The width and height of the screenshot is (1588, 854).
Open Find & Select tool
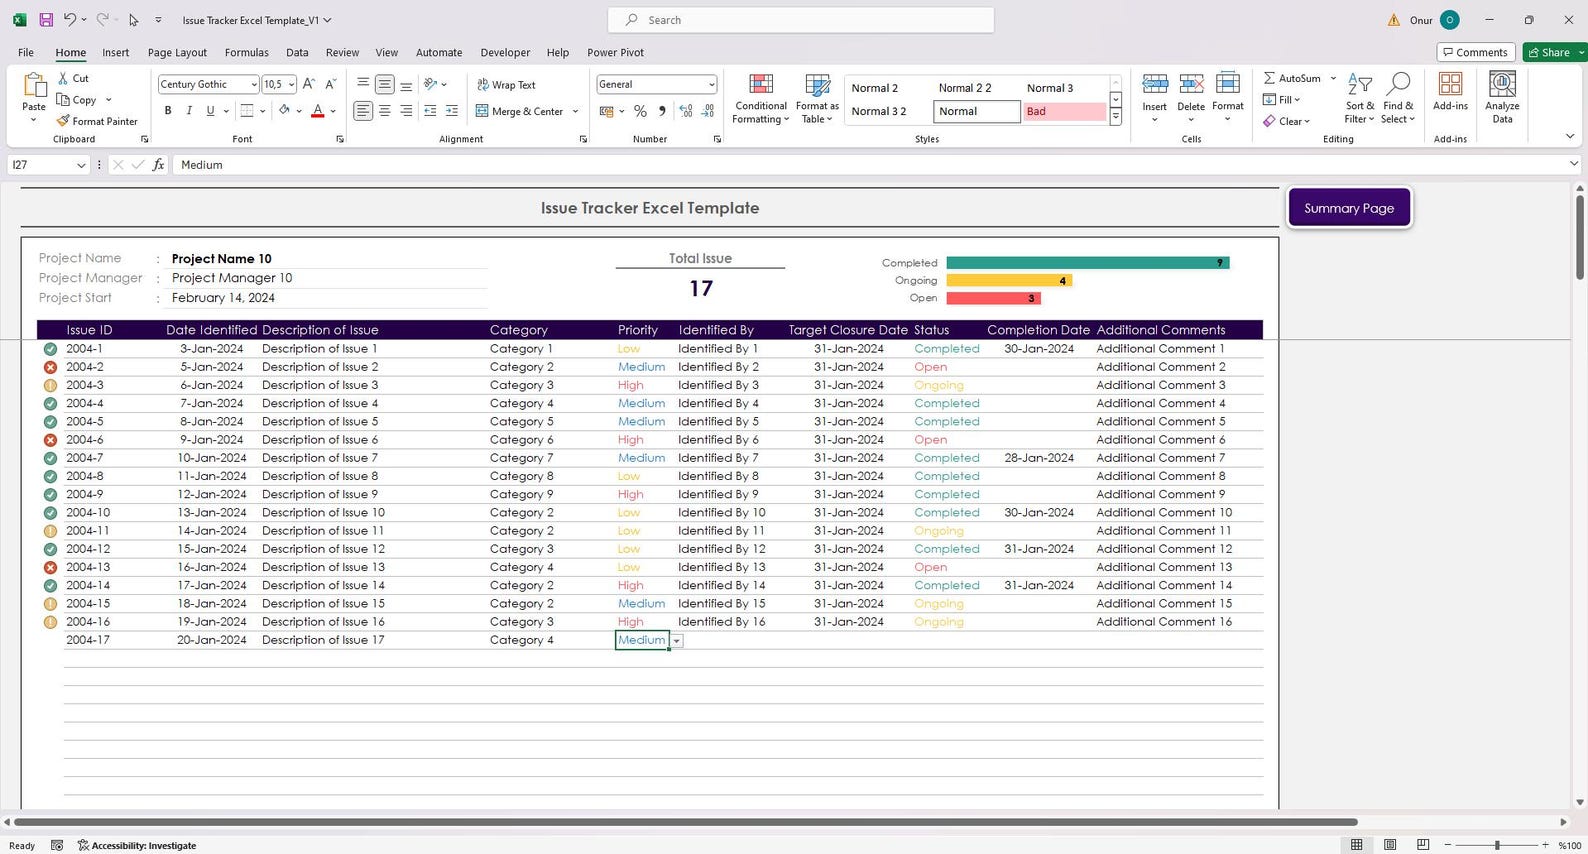point(1398,99)
